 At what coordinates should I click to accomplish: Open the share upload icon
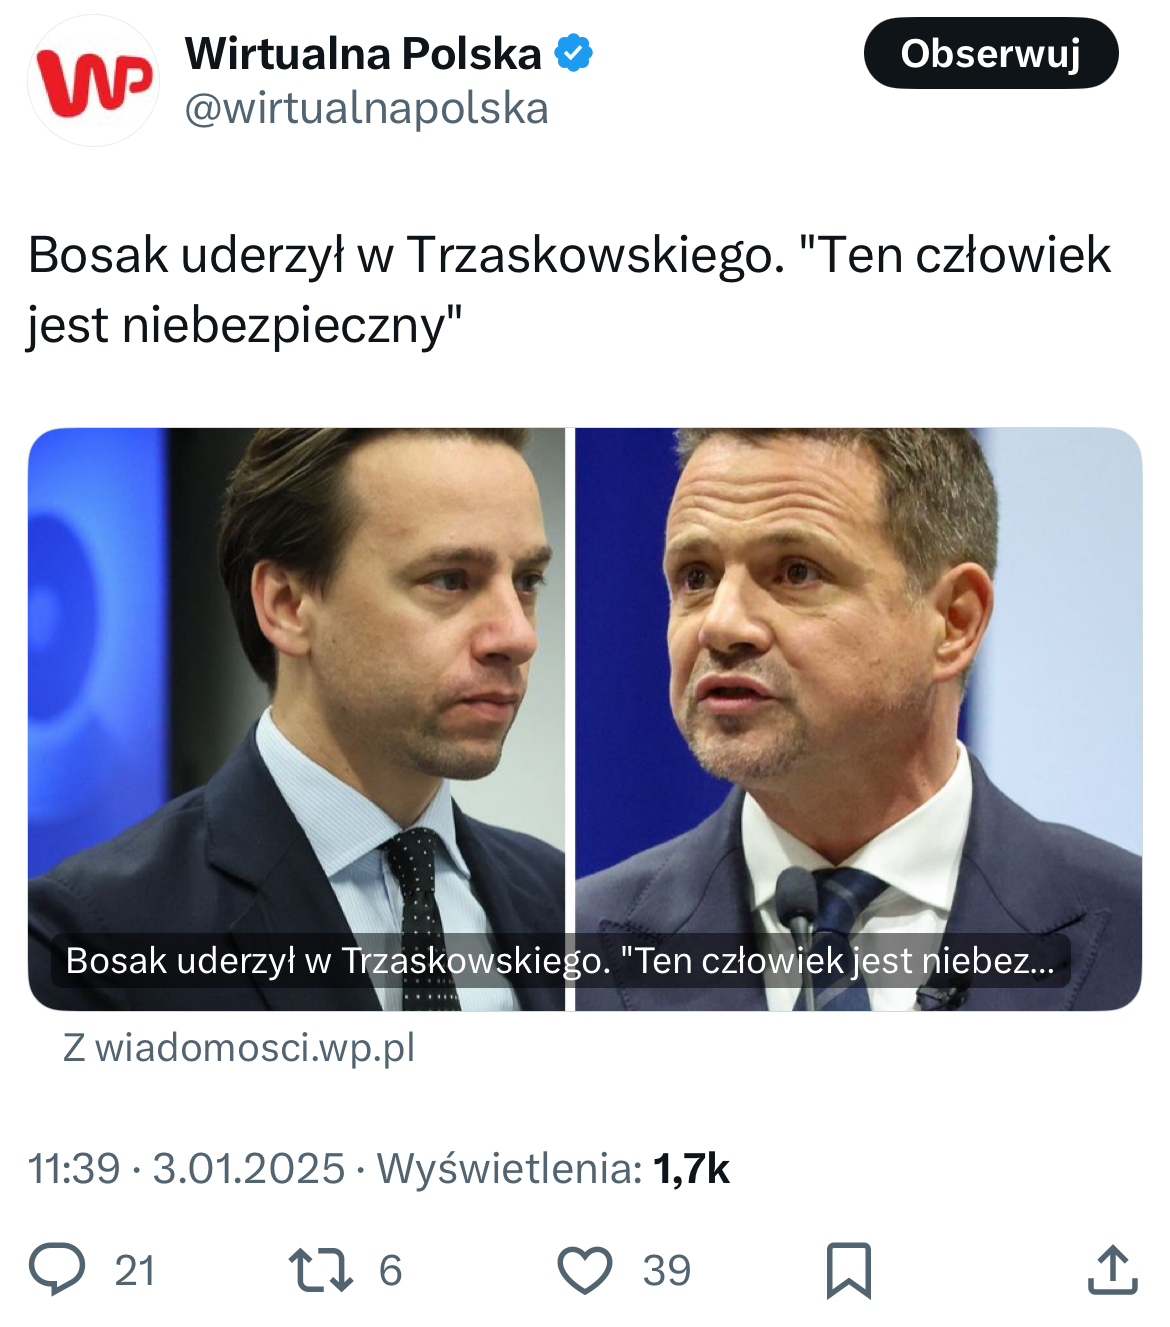tap(1112, 1270)
